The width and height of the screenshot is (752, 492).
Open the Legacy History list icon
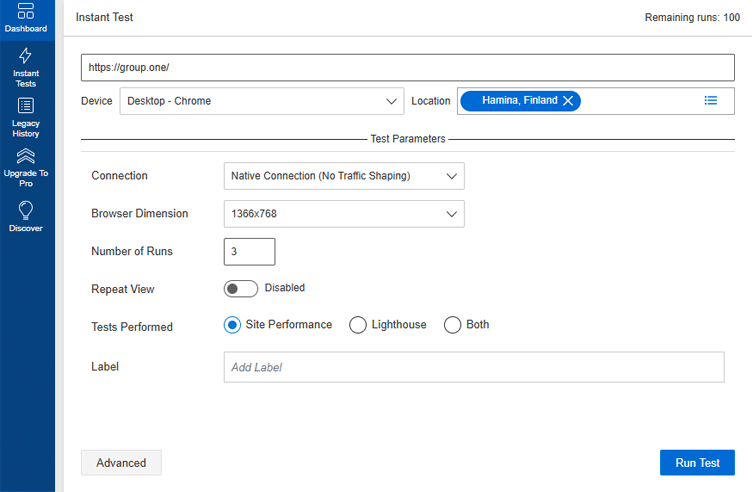[x=26, y=106]
